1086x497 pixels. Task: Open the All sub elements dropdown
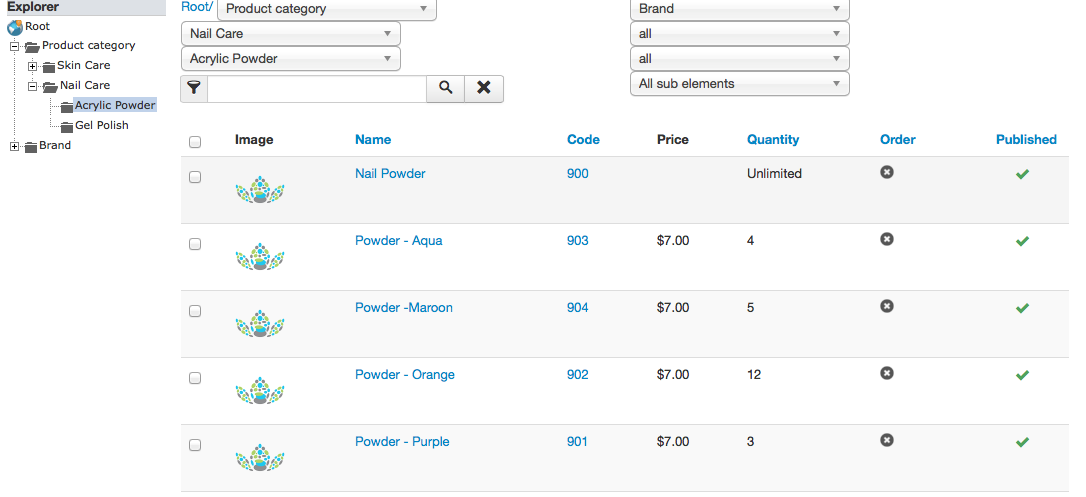click(739, 84)
